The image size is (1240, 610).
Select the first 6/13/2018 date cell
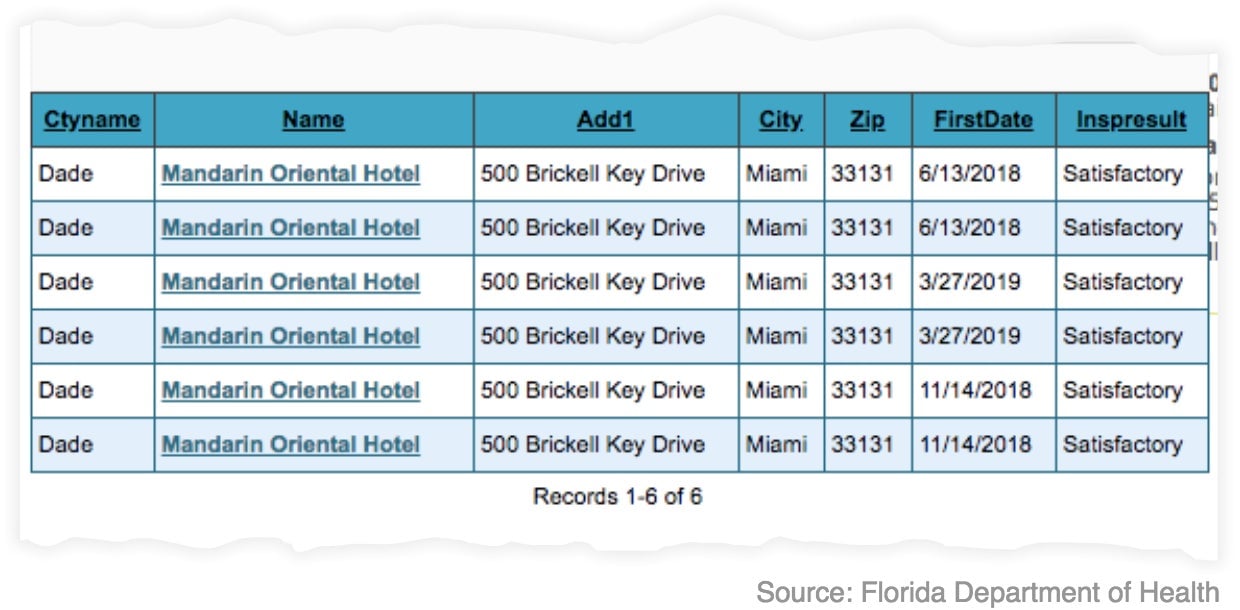(x=983, y=174)
